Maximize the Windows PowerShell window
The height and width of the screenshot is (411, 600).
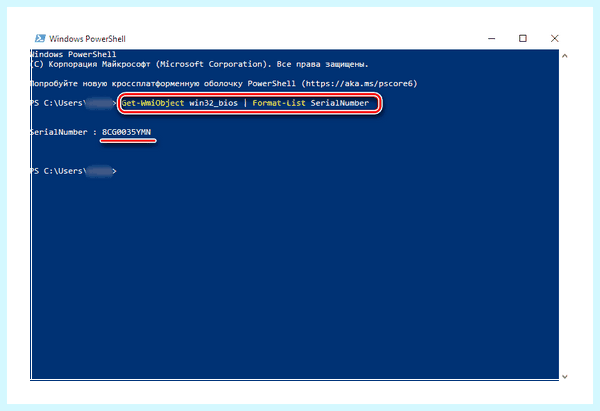[x=523, y=38]
